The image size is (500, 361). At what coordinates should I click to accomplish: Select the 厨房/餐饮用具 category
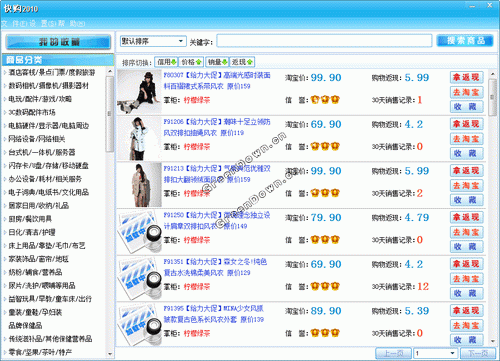(30, 219)
